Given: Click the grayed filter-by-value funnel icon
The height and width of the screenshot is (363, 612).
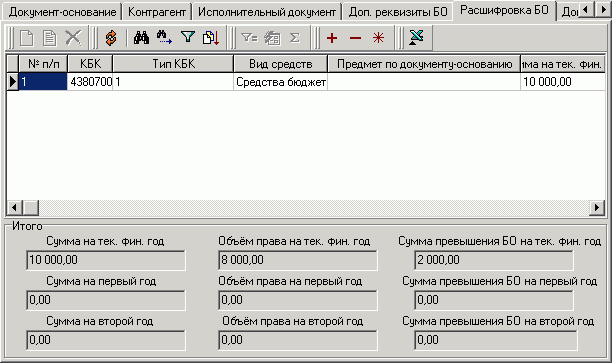Looking at the screenshot, I should (x=249, y=38).
